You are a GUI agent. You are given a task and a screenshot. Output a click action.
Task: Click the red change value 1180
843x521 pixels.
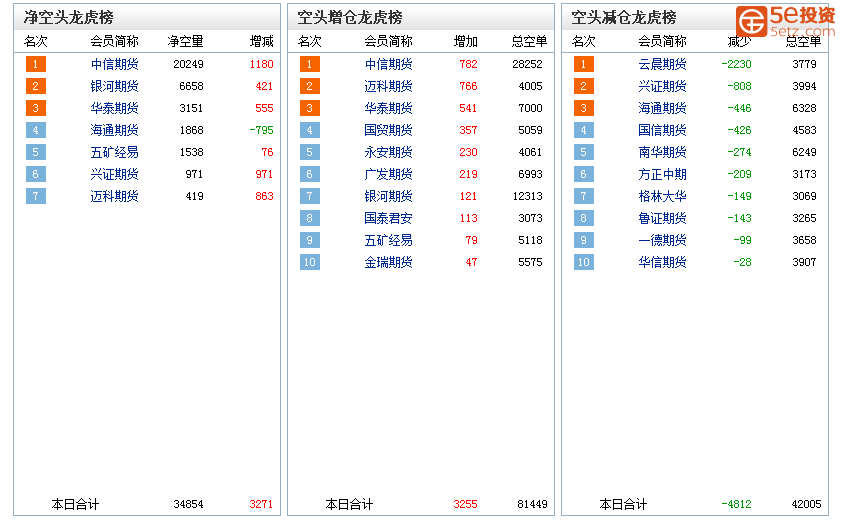click(262, 65)
